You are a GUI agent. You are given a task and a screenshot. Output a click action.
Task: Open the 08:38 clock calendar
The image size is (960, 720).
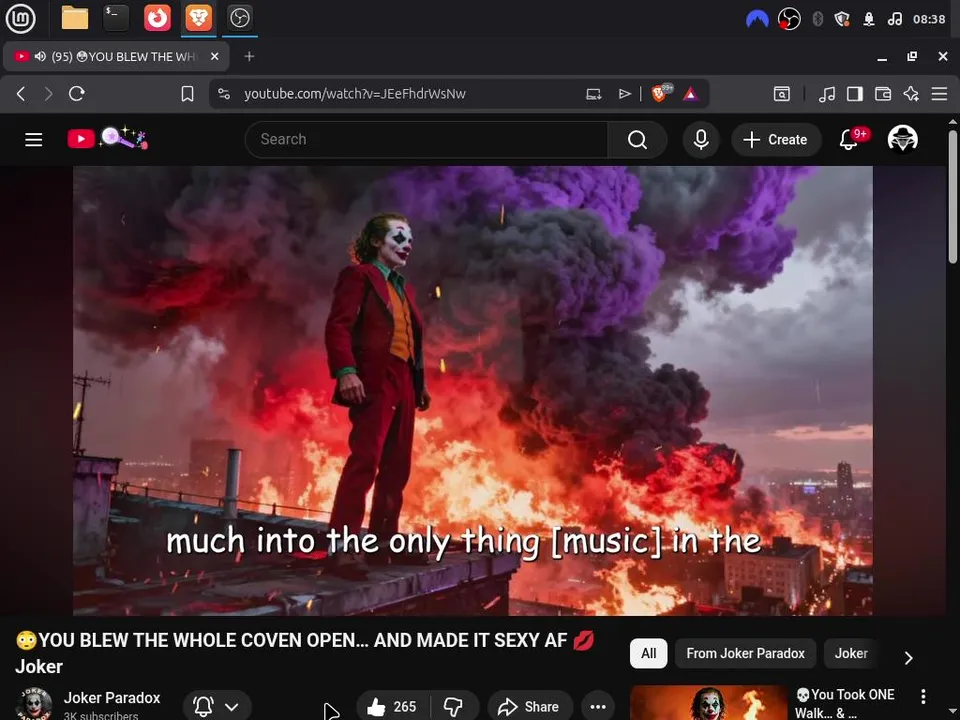929,19
